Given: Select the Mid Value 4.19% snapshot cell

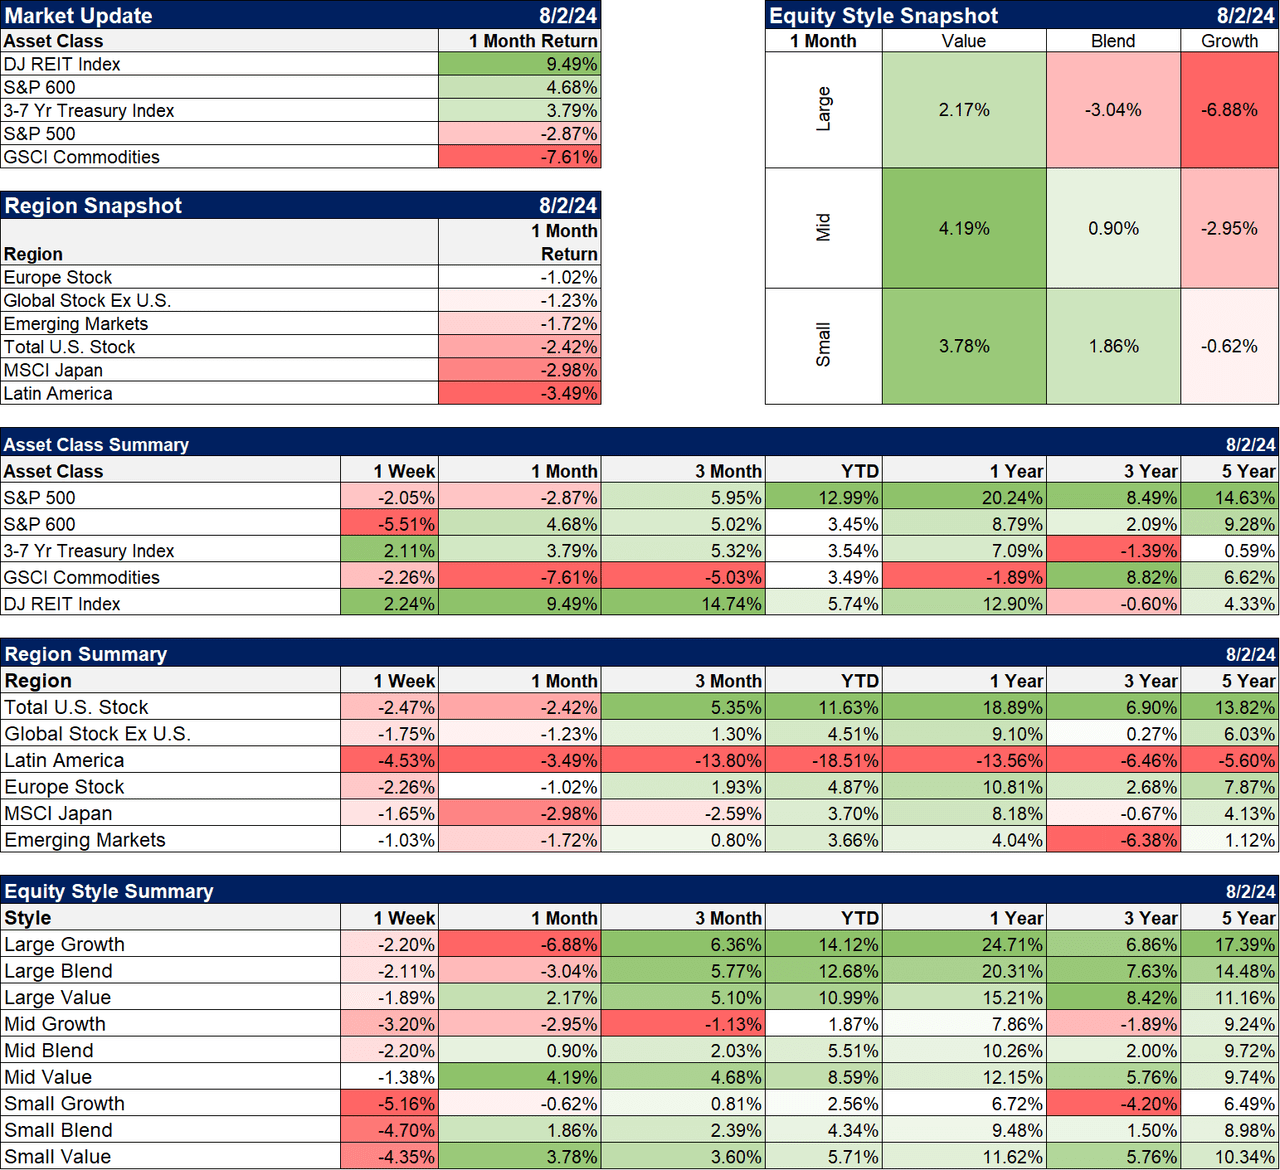Looking at the screenshot, I should tap(964, 228).
